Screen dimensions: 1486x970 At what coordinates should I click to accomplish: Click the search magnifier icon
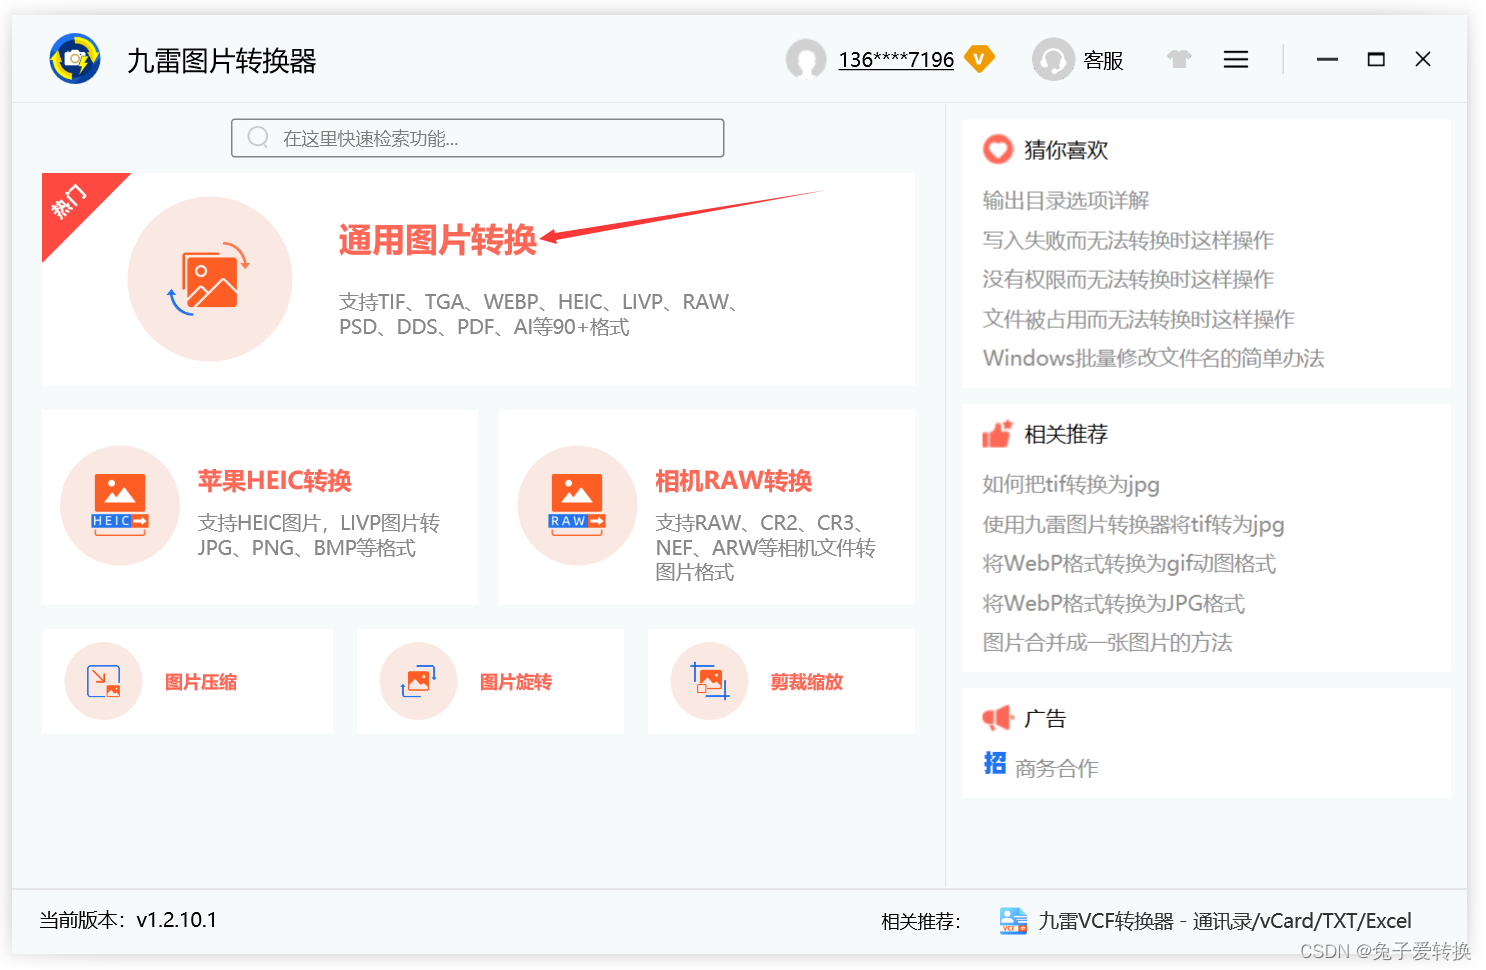[x=258, y=138]
